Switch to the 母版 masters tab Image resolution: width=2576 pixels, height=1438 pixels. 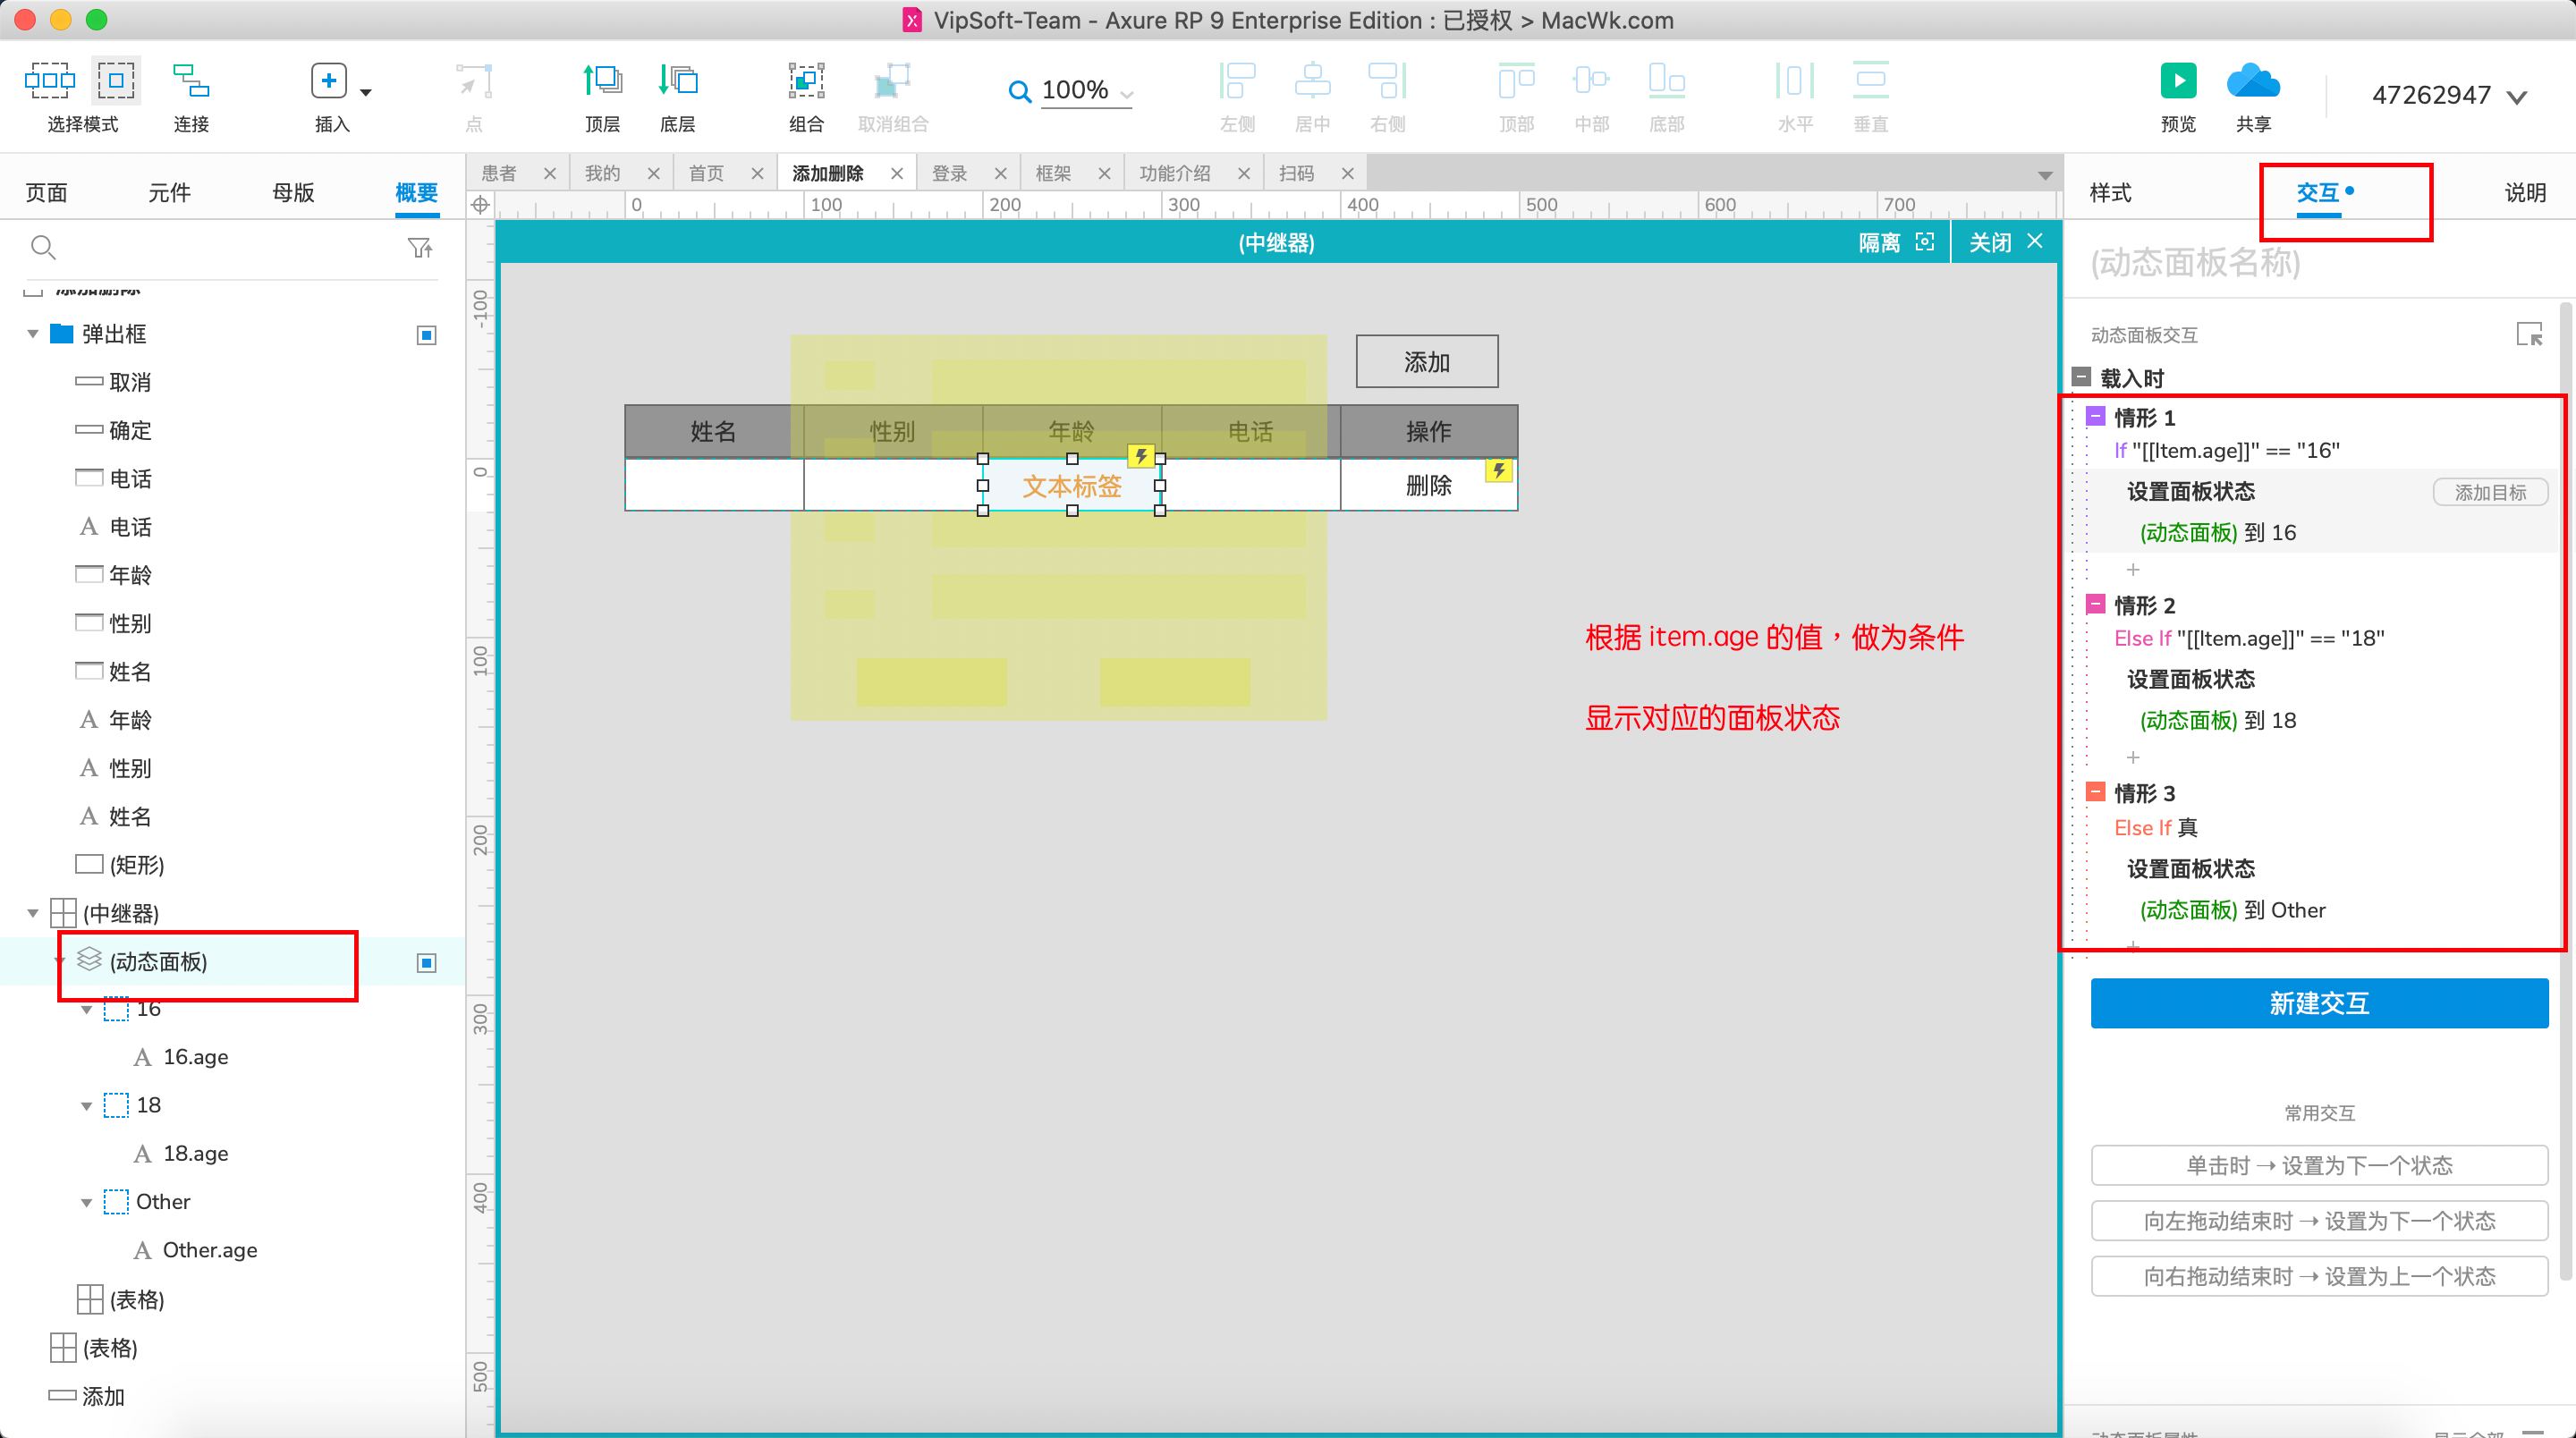click(x=293, y=192)
